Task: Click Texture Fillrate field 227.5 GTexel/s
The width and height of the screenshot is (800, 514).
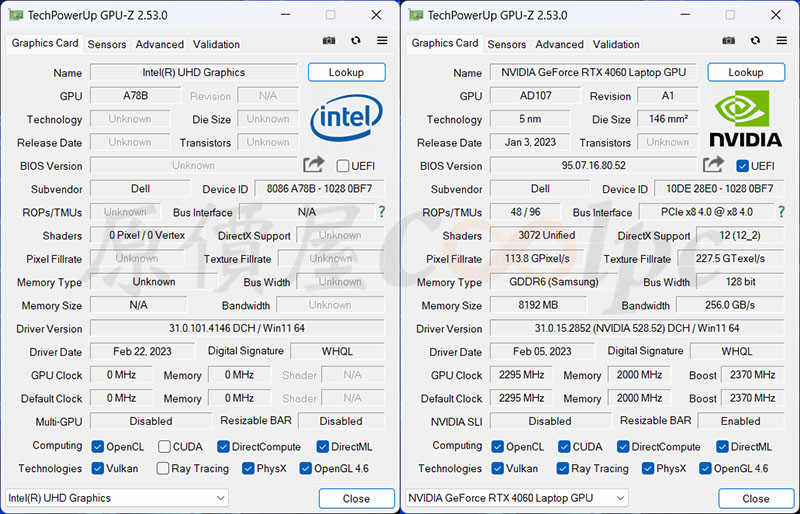Action: [x=731, y=258]
